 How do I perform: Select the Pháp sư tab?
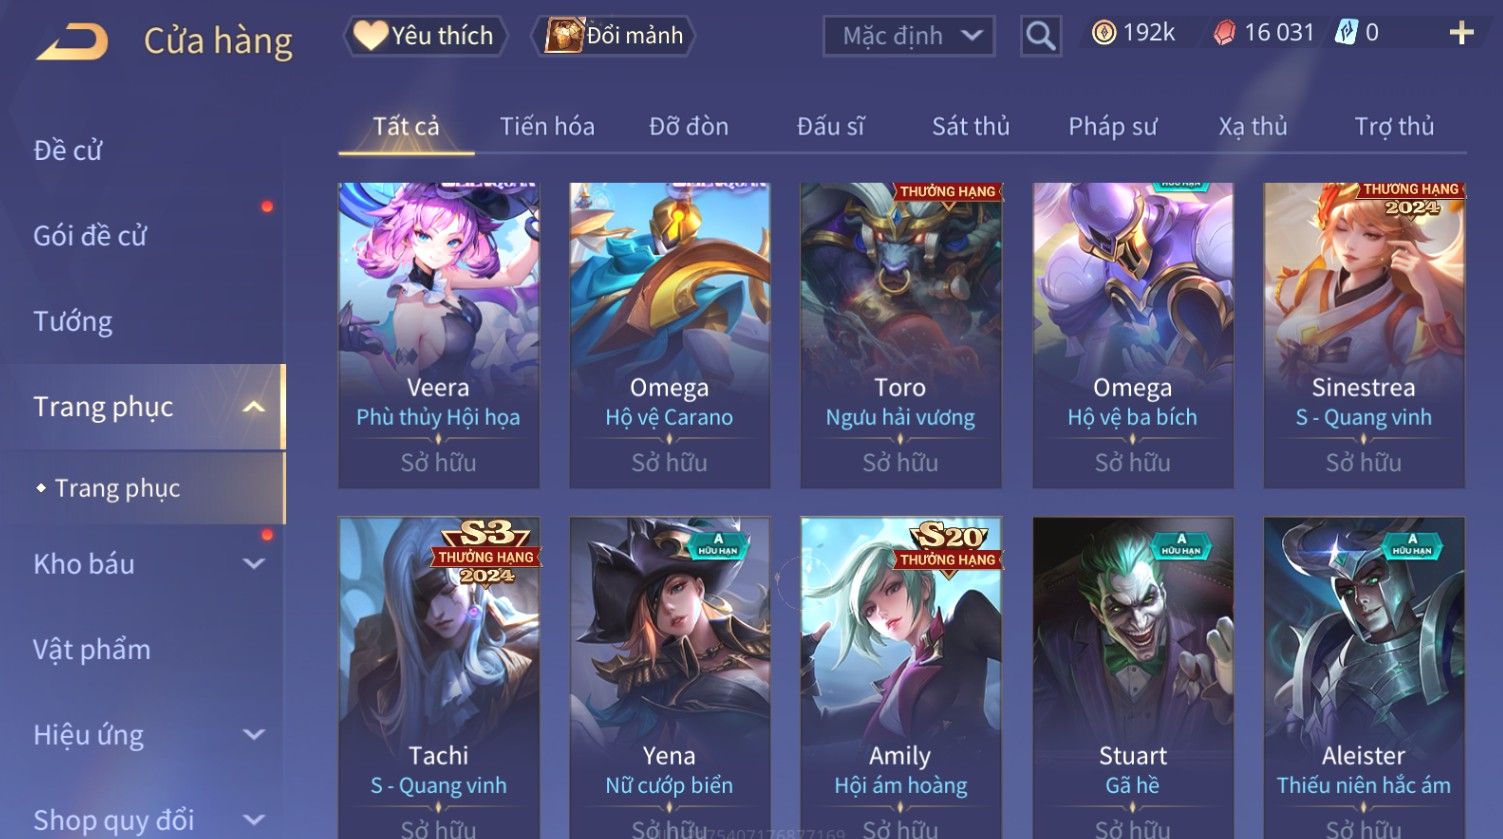[x=1112, y=127]
